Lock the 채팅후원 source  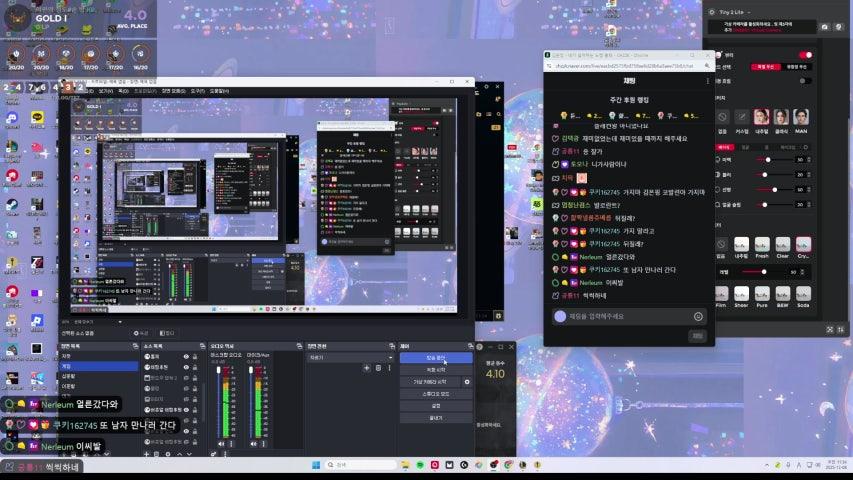tap(195, 367)
